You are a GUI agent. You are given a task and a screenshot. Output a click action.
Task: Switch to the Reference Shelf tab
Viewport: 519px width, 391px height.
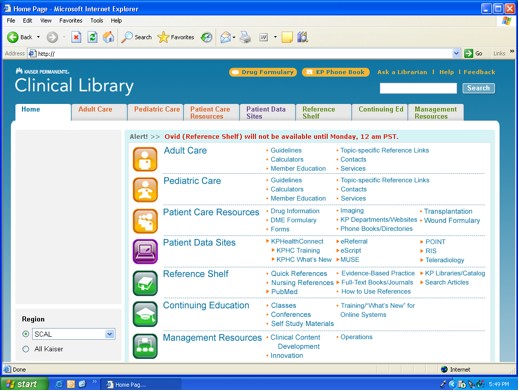pos(324,112)
